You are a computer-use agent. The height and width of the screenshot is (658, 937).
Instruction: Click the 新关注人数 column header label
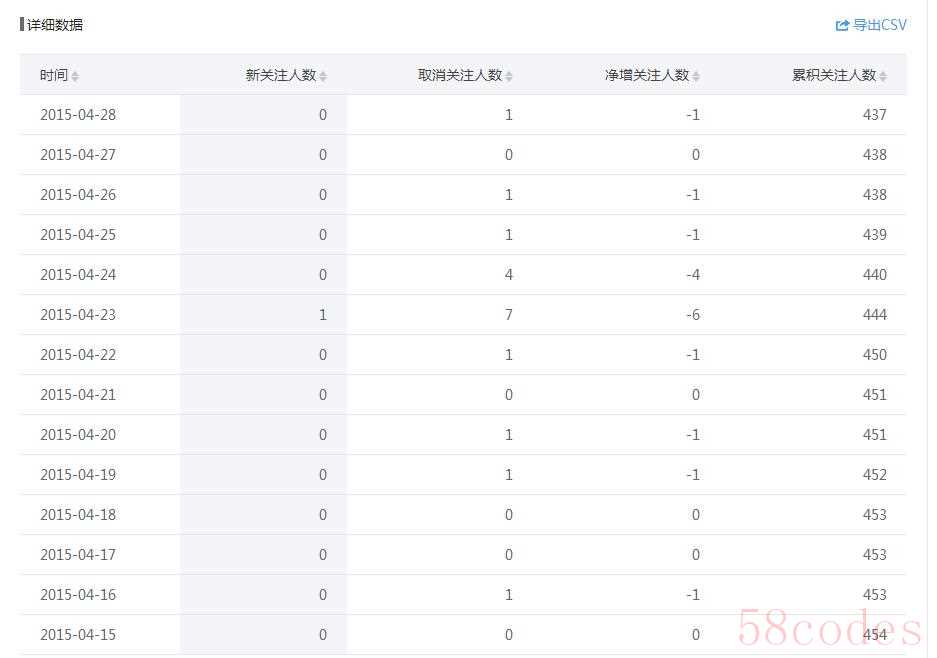coord(280,75)
